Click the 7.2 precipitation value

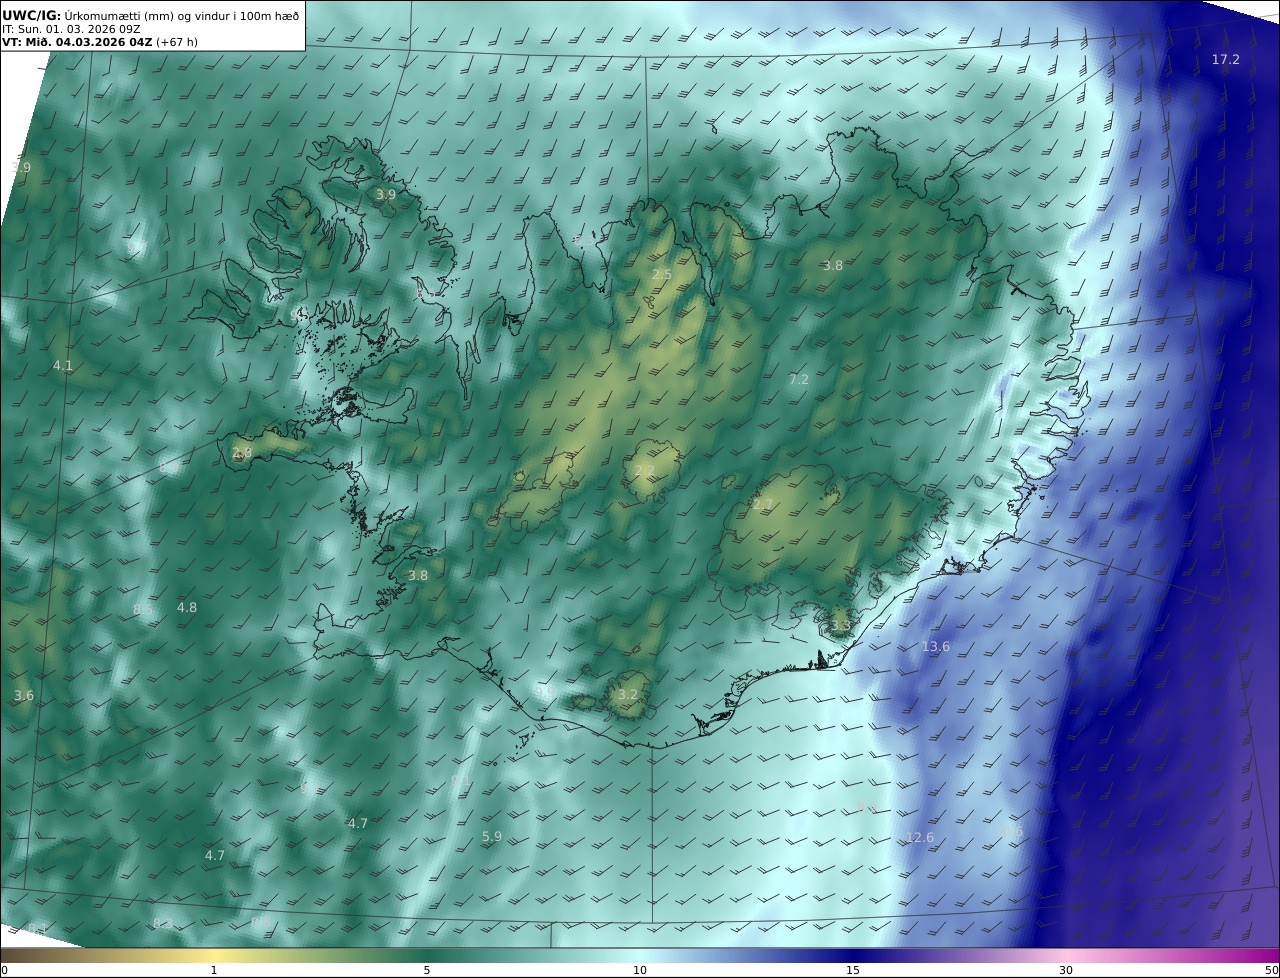[x=799, y=380]
